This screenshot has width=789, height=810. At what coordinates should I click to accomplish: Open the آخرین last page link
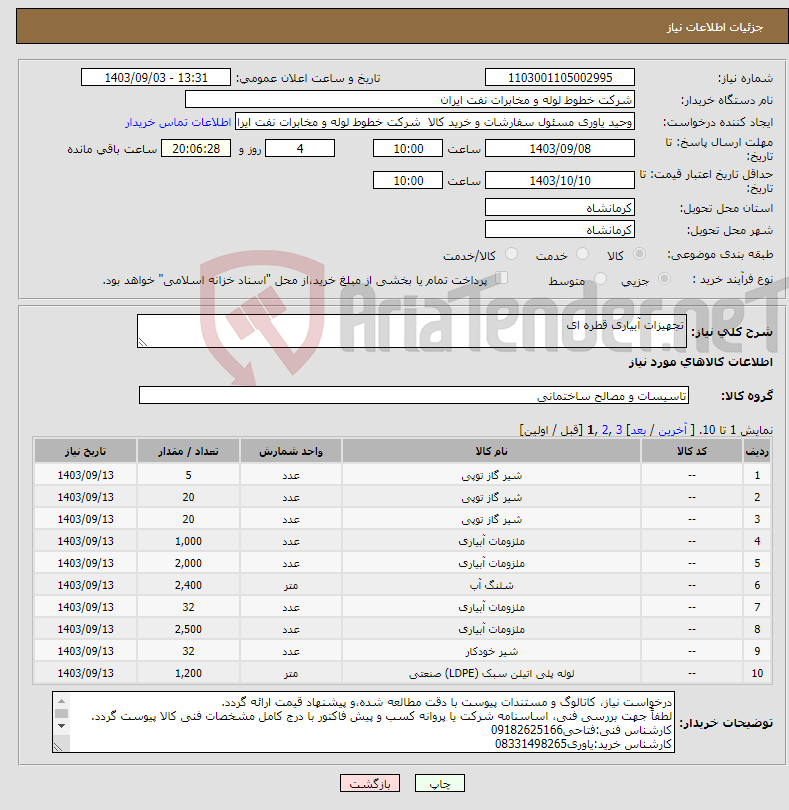(x=673, y=430)
